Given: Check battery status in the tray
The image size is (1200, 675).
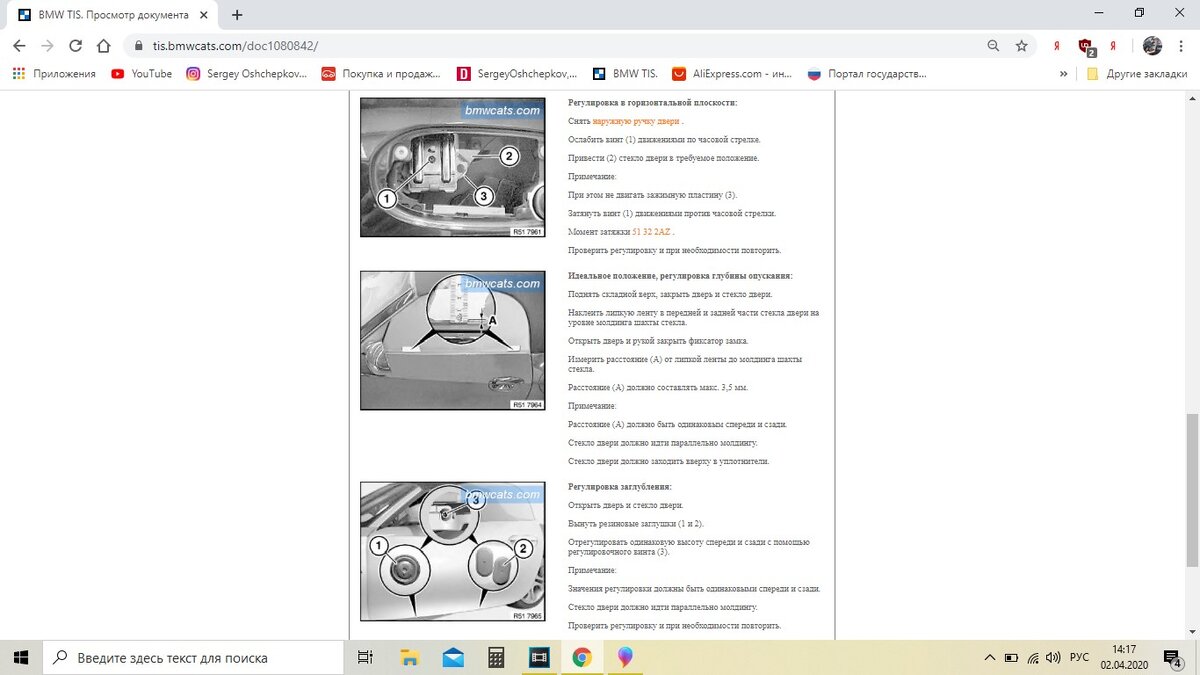Looking at the screenshot, I should tap(1011, 657).
